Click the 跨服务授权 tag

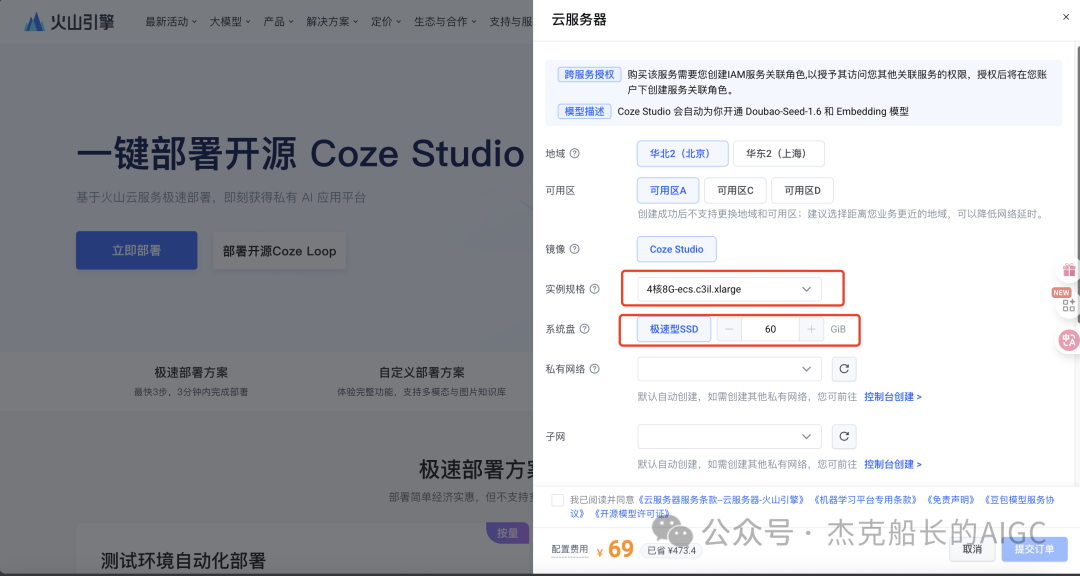589,74
